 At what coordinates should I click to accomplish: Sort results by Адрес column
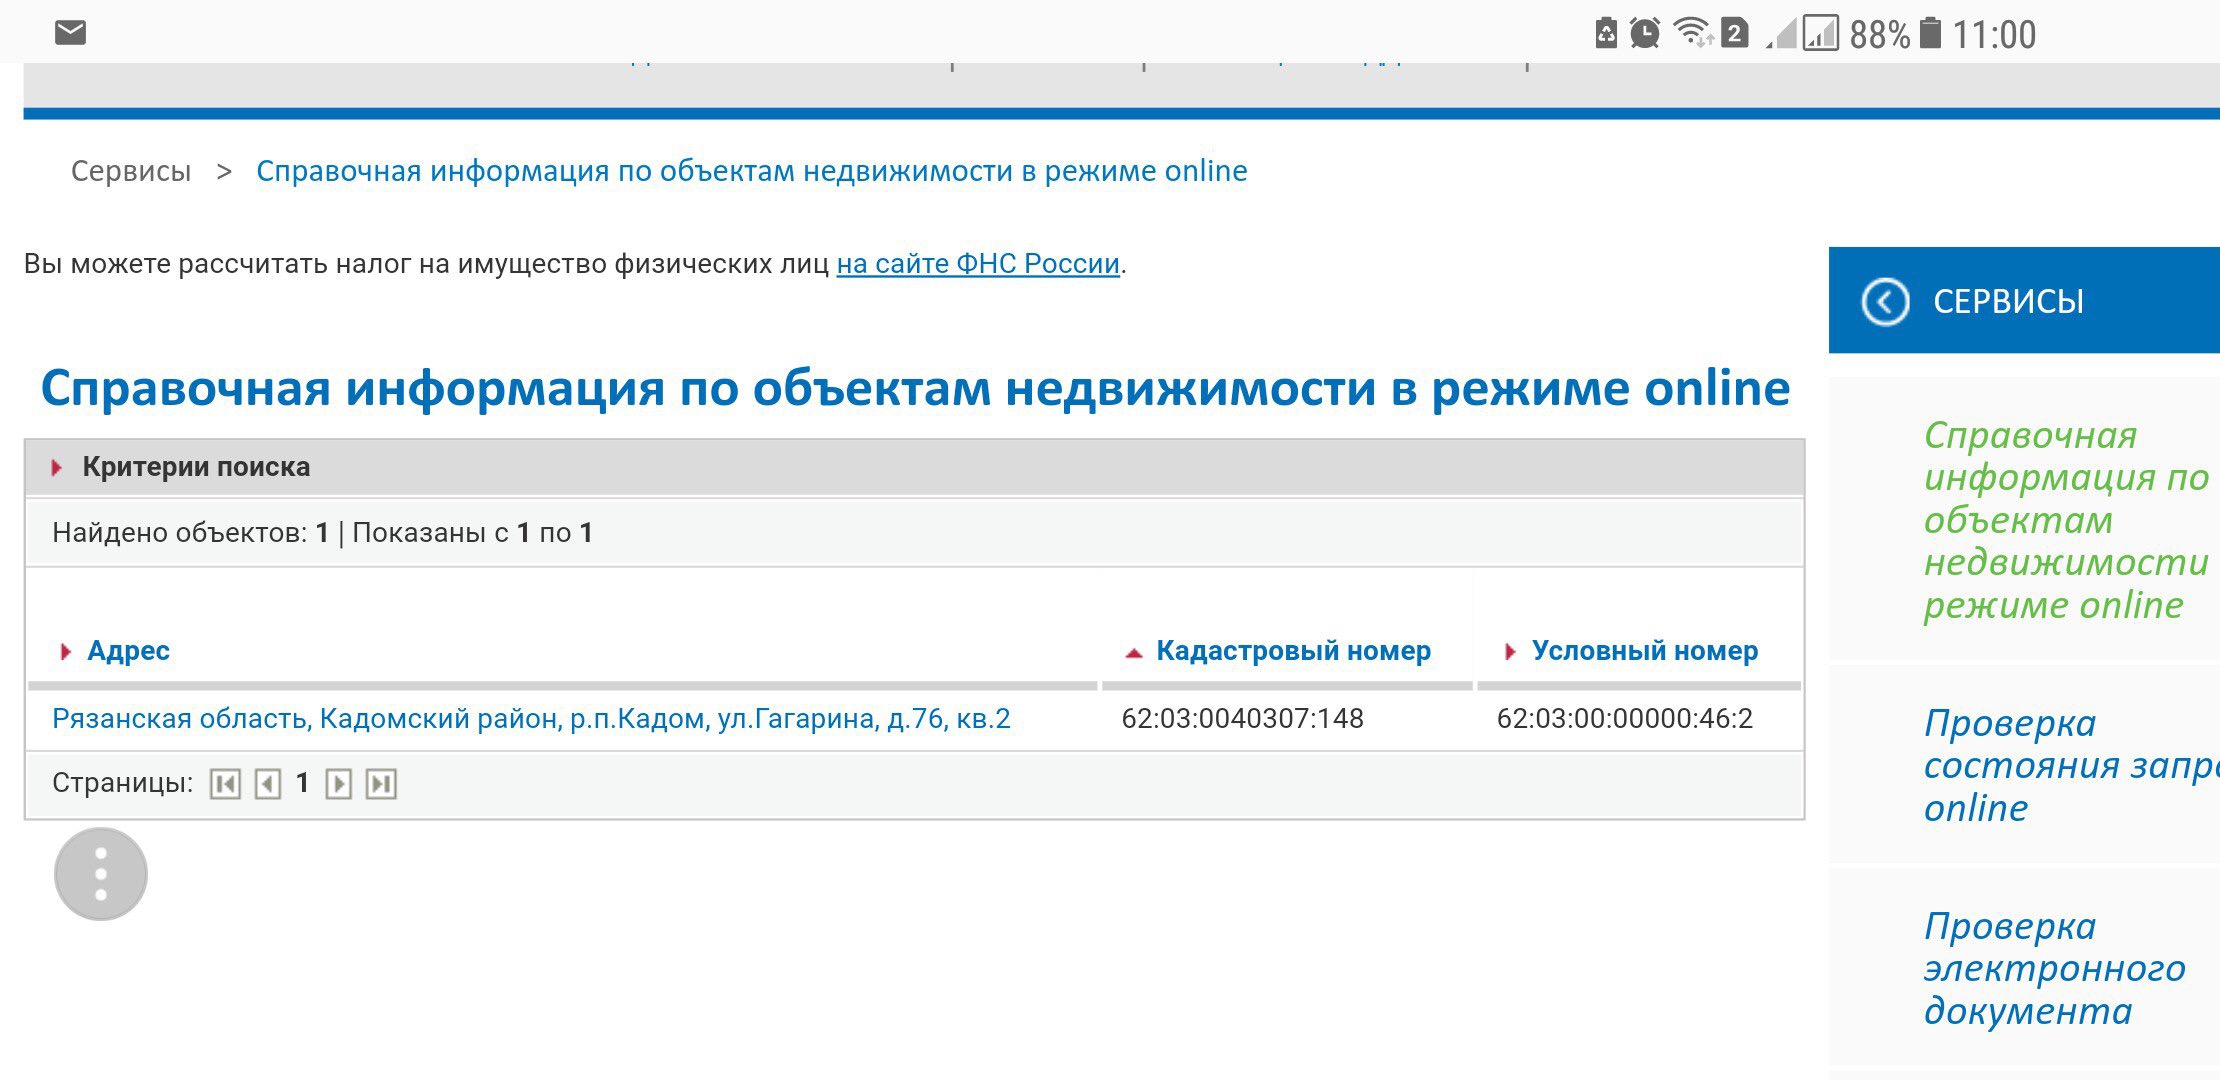click(x=128, y=651)
